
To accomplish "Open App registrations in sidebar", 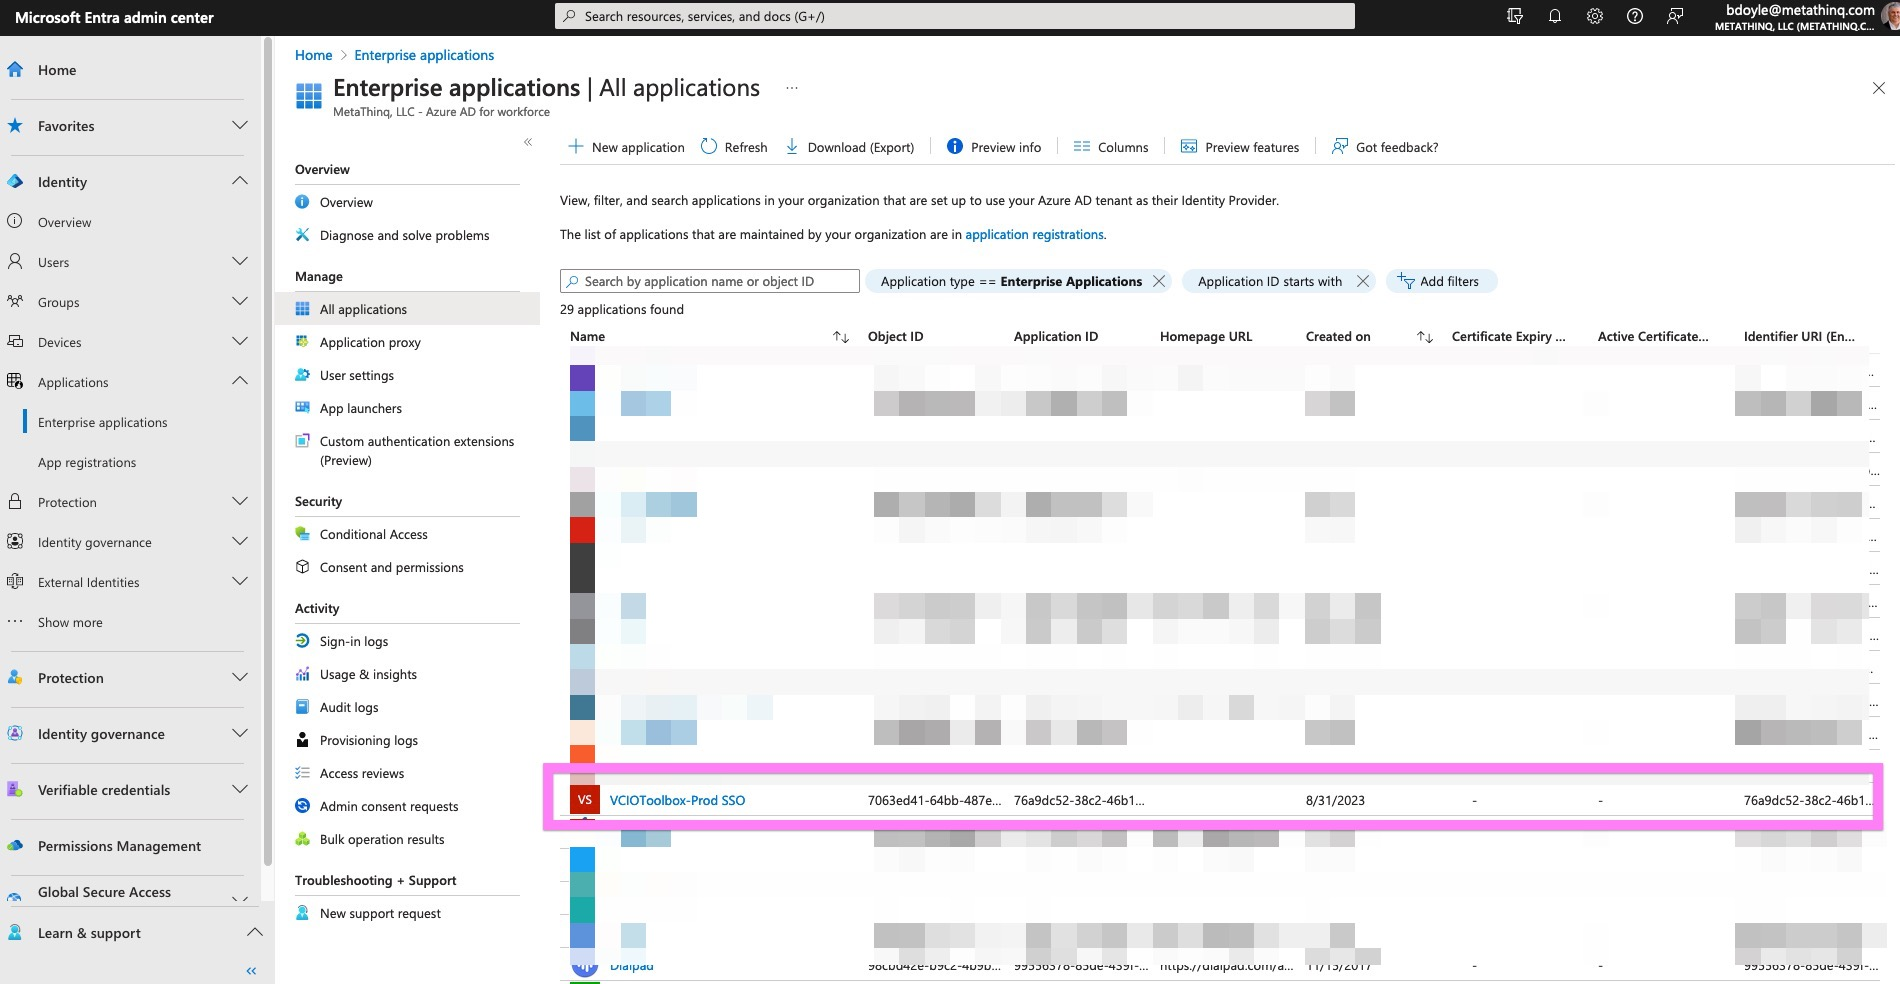I will pyautogui.click(x=87, y=462).
